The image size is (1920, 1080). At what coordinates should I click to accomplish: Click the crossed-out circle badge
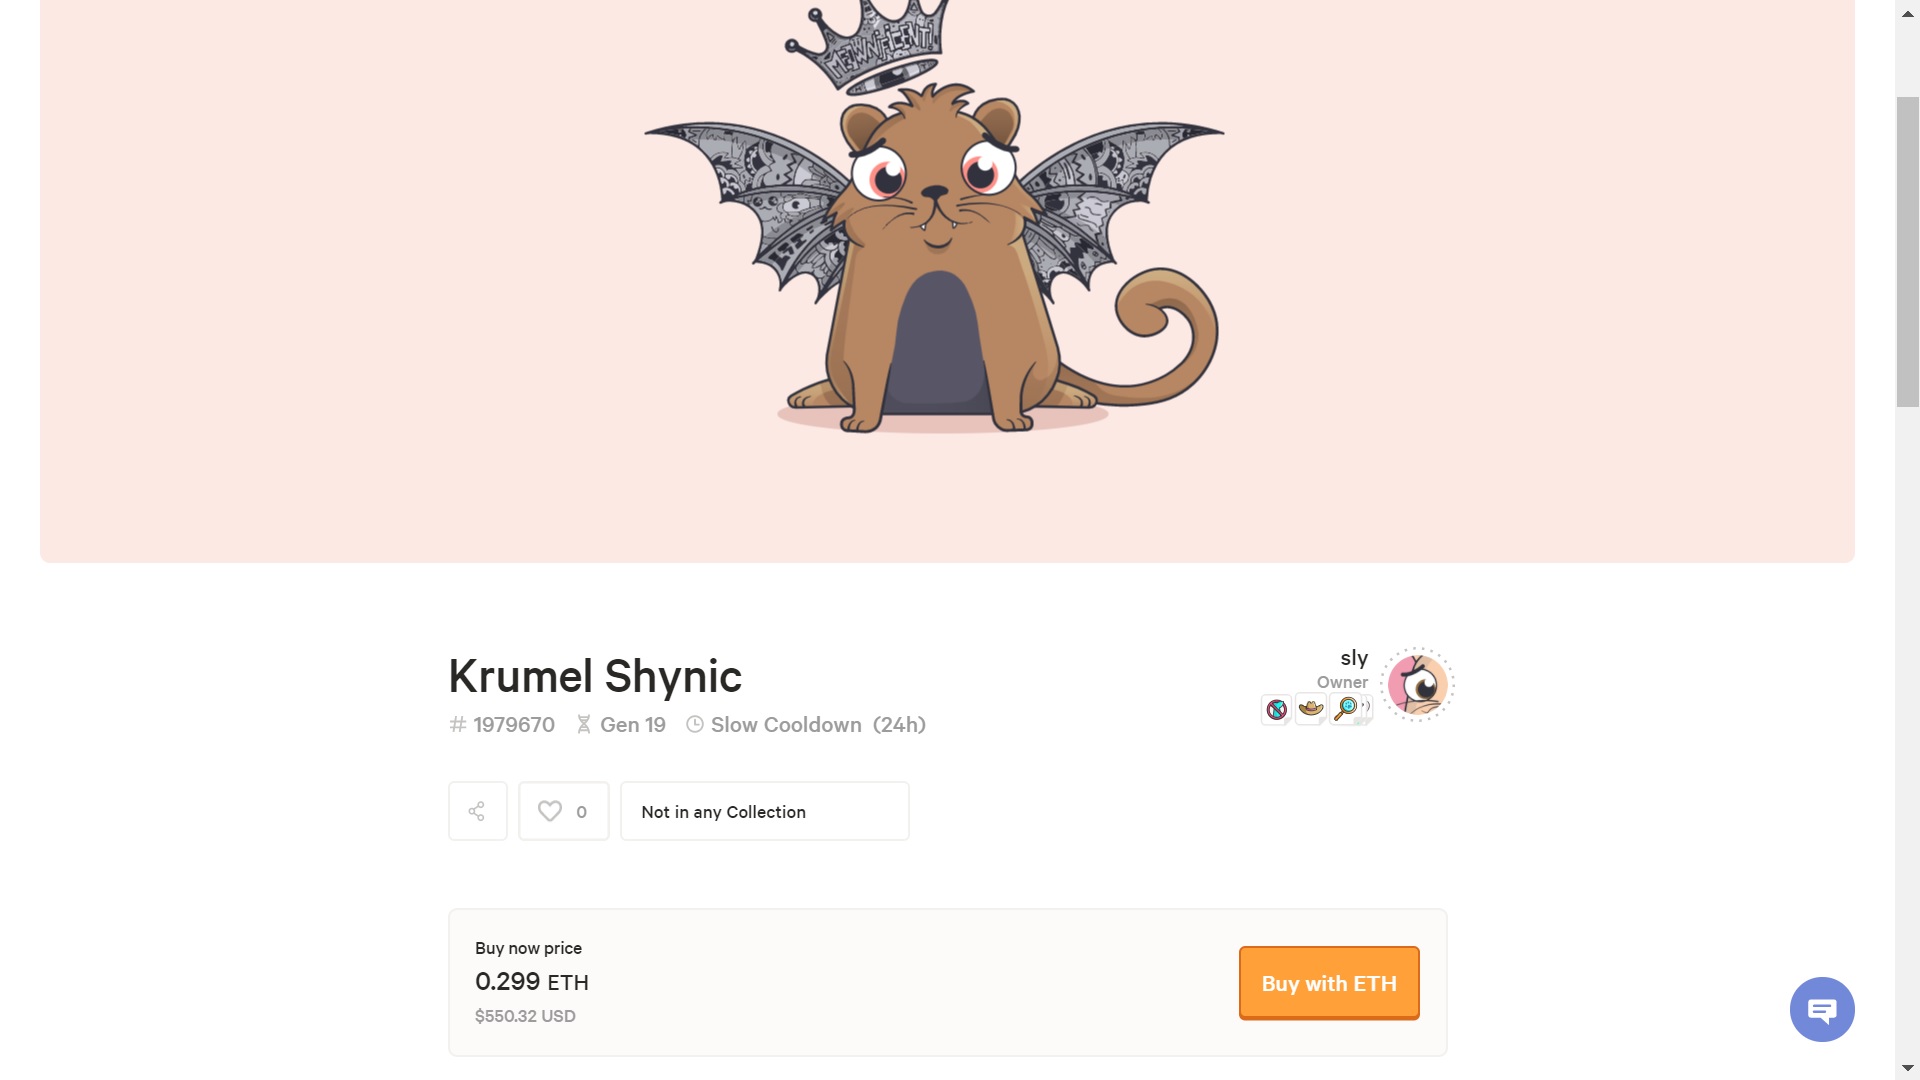coord(1277,709)
